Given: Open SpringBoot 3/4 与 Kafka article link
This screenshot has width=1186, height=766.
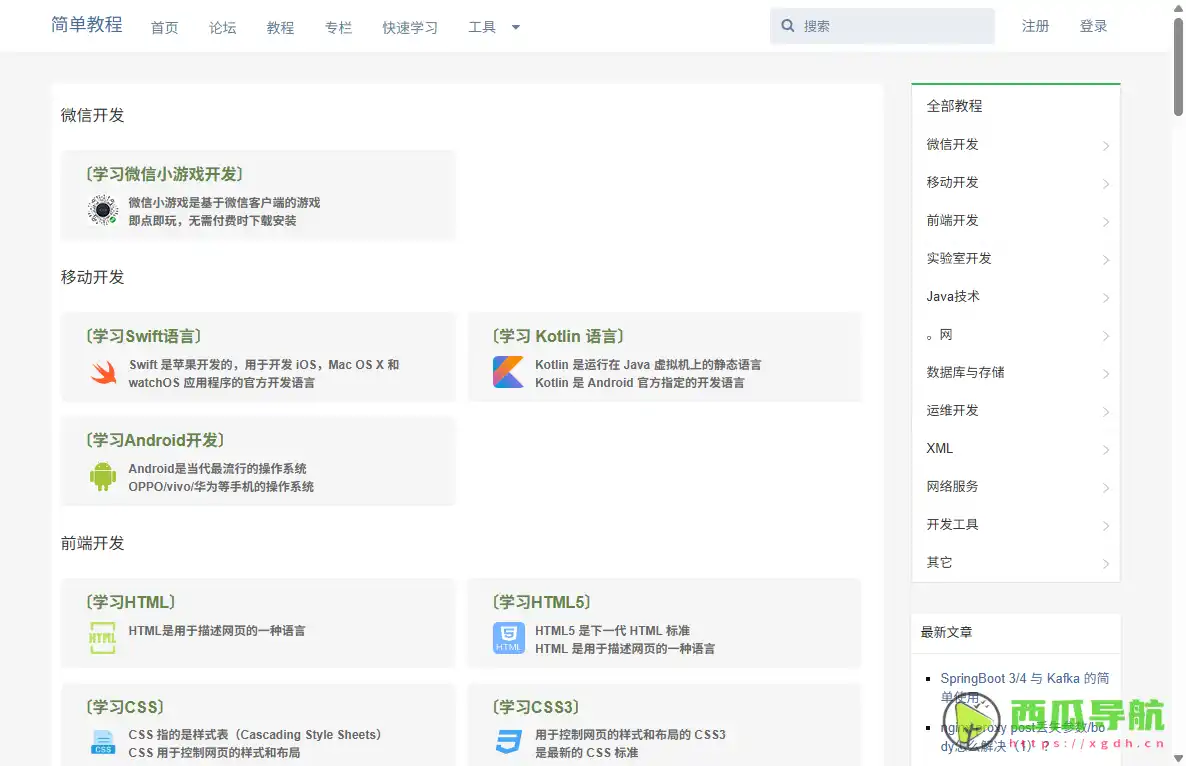Looking at the screenshot, I should click(x=1024, y=687).
